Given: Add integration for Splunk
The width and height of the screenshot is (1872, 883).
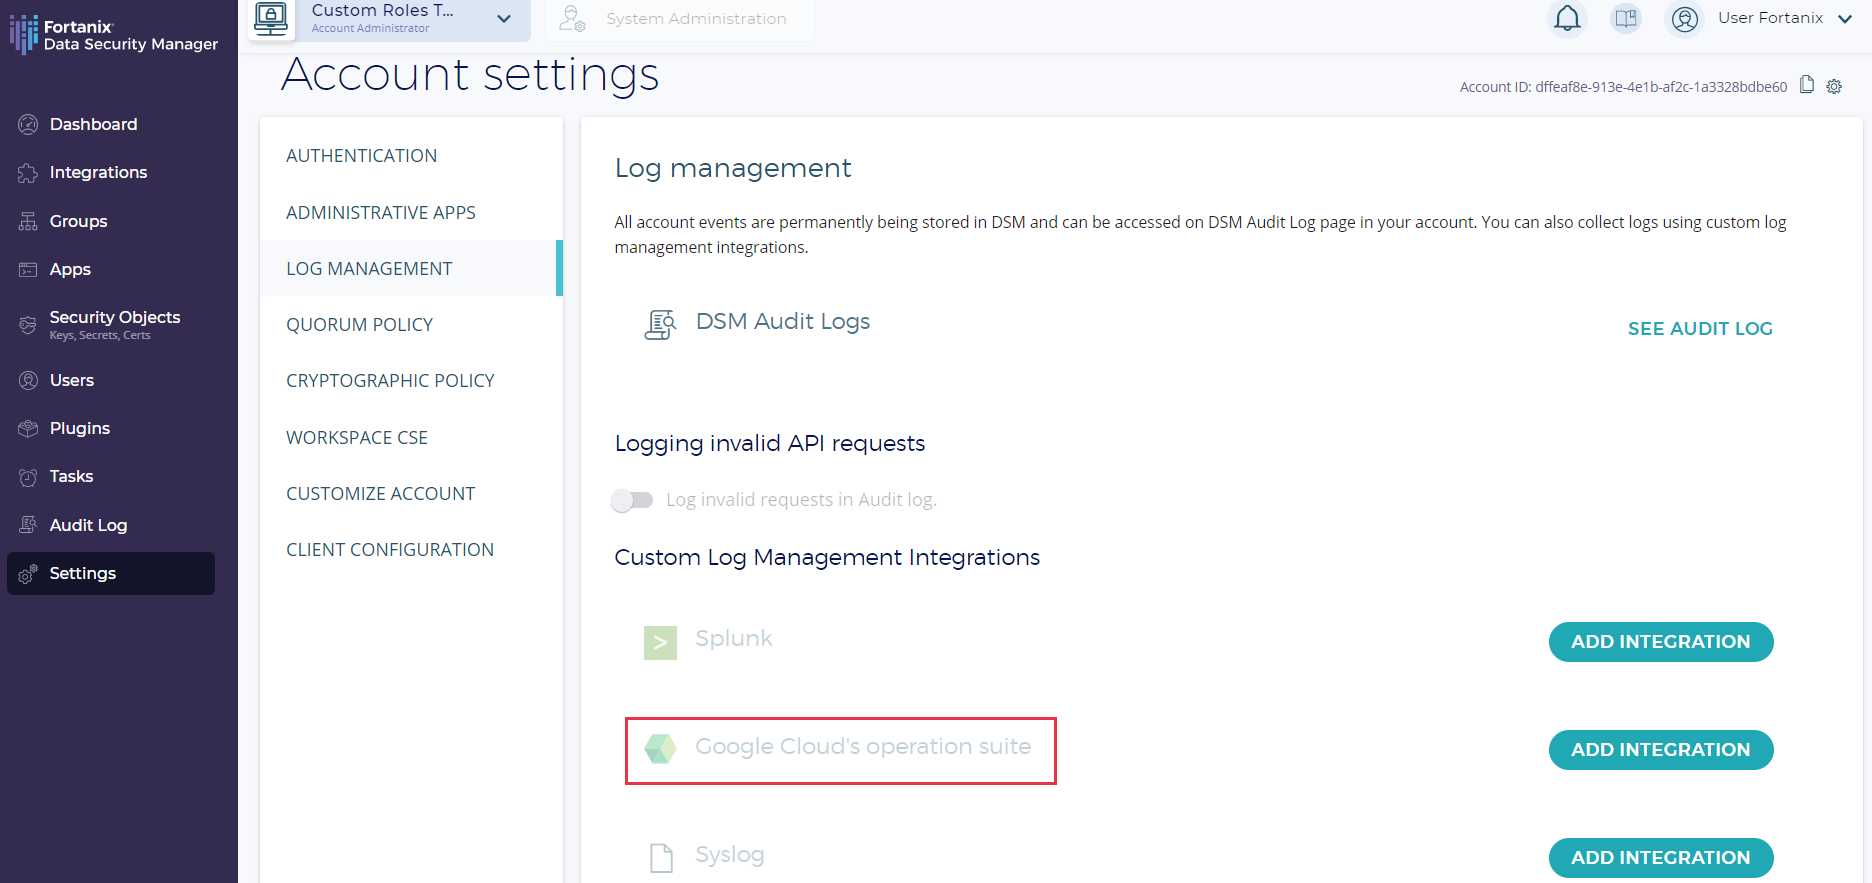Looking at the screenshot, I should coord(1660,642).
